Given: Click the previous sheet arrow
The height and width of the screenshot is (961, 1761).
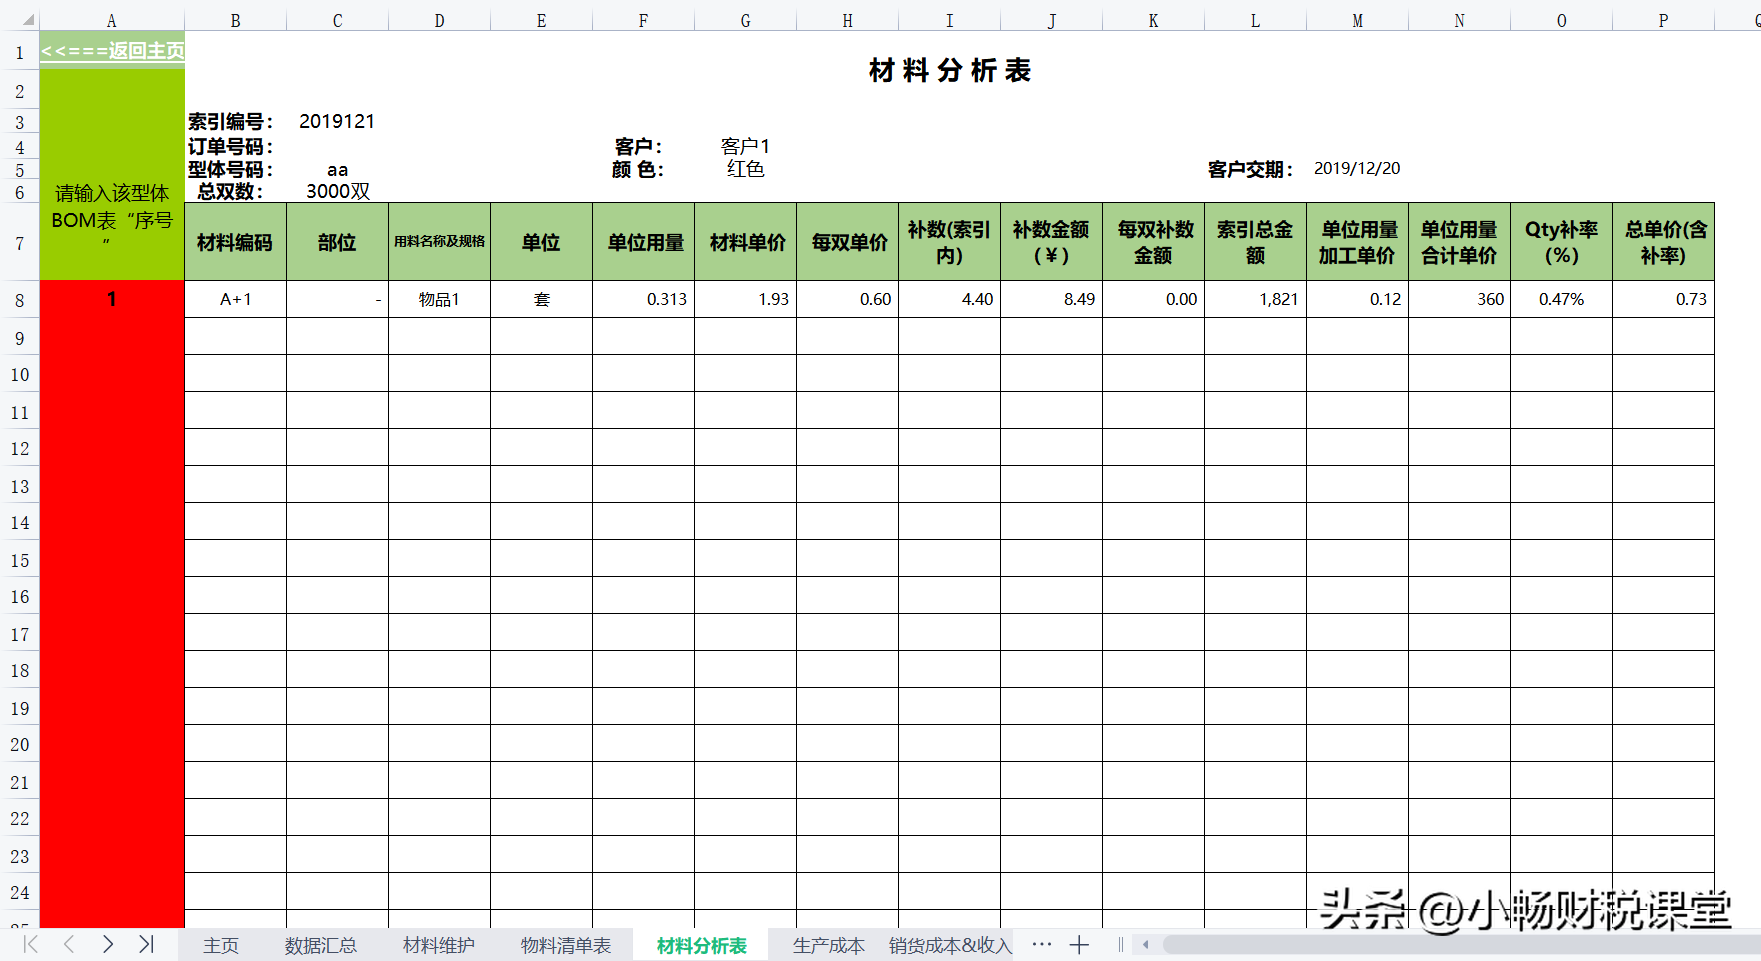Looking at the screenshot, I should click(x=69, y=944).
